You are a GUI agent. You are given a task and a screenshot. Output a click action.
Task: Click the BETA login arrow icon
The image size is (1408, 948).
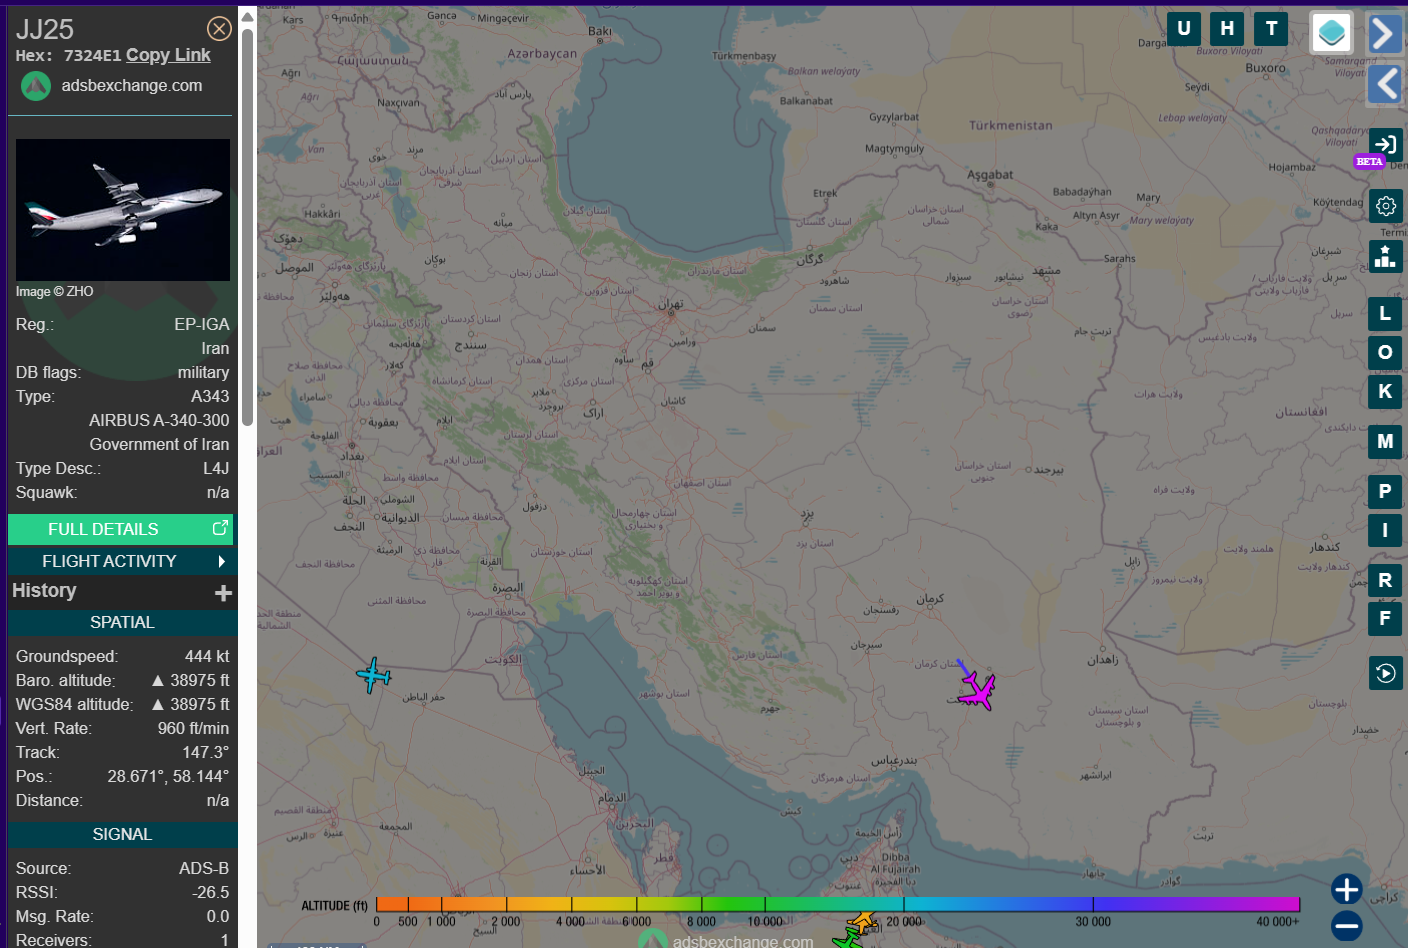click(x=1385, y=145)
